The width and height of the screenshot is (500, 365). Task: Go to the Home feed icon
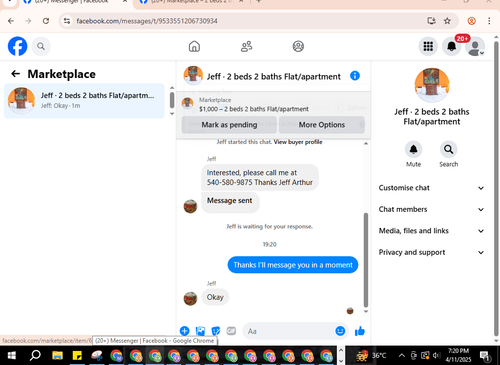click(x=194, y=46)
